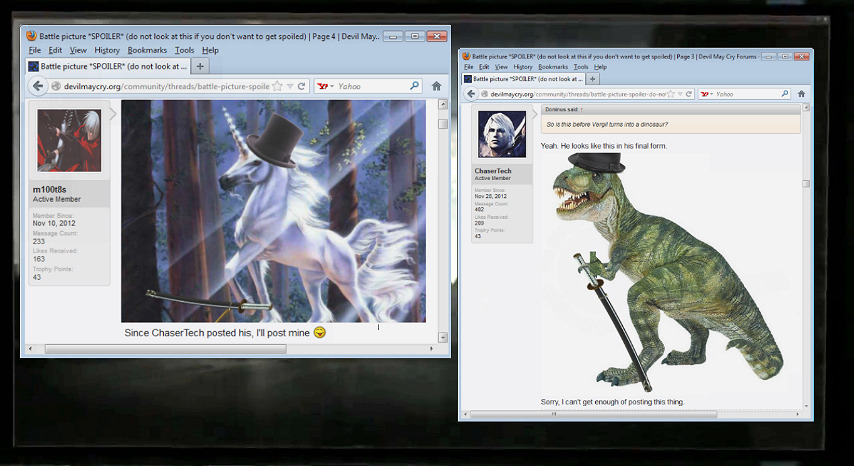This screenshot has height=466, width=854.
Task: Open Help menu in right window
Action: point(600,67)
